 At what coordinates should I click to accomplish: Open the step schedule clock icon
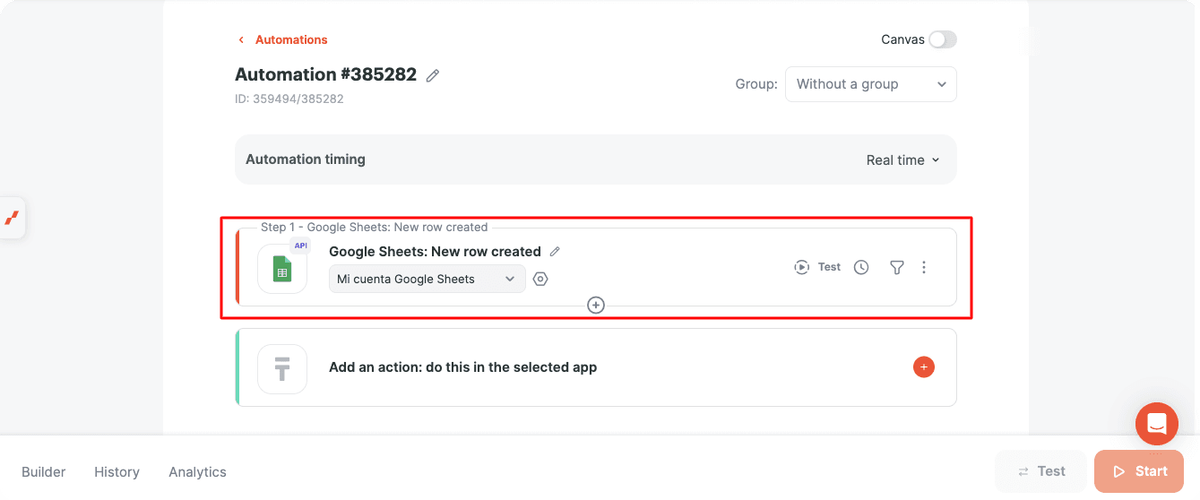click(x=861, y=267)
